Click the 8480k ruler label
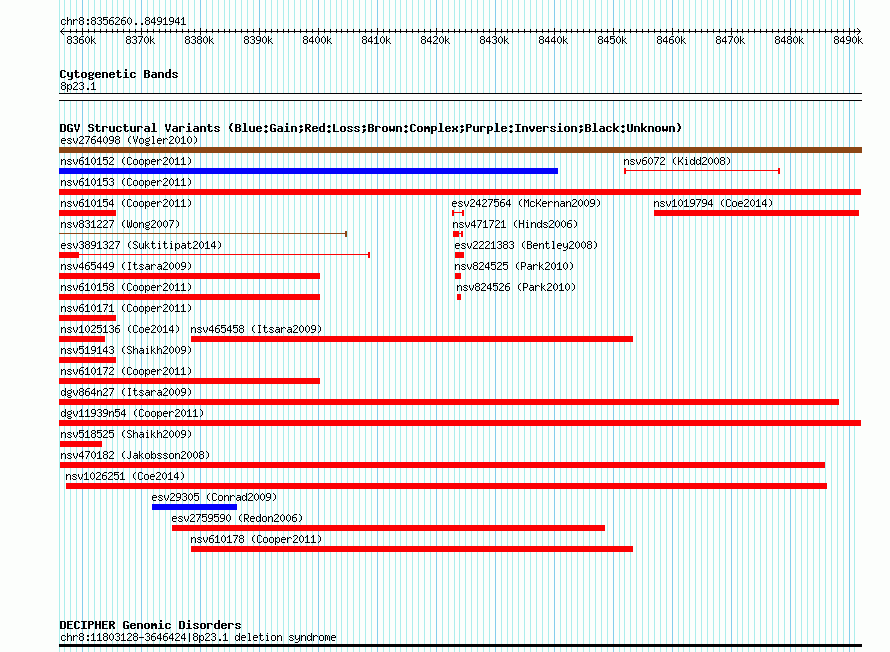 [790, 40]
